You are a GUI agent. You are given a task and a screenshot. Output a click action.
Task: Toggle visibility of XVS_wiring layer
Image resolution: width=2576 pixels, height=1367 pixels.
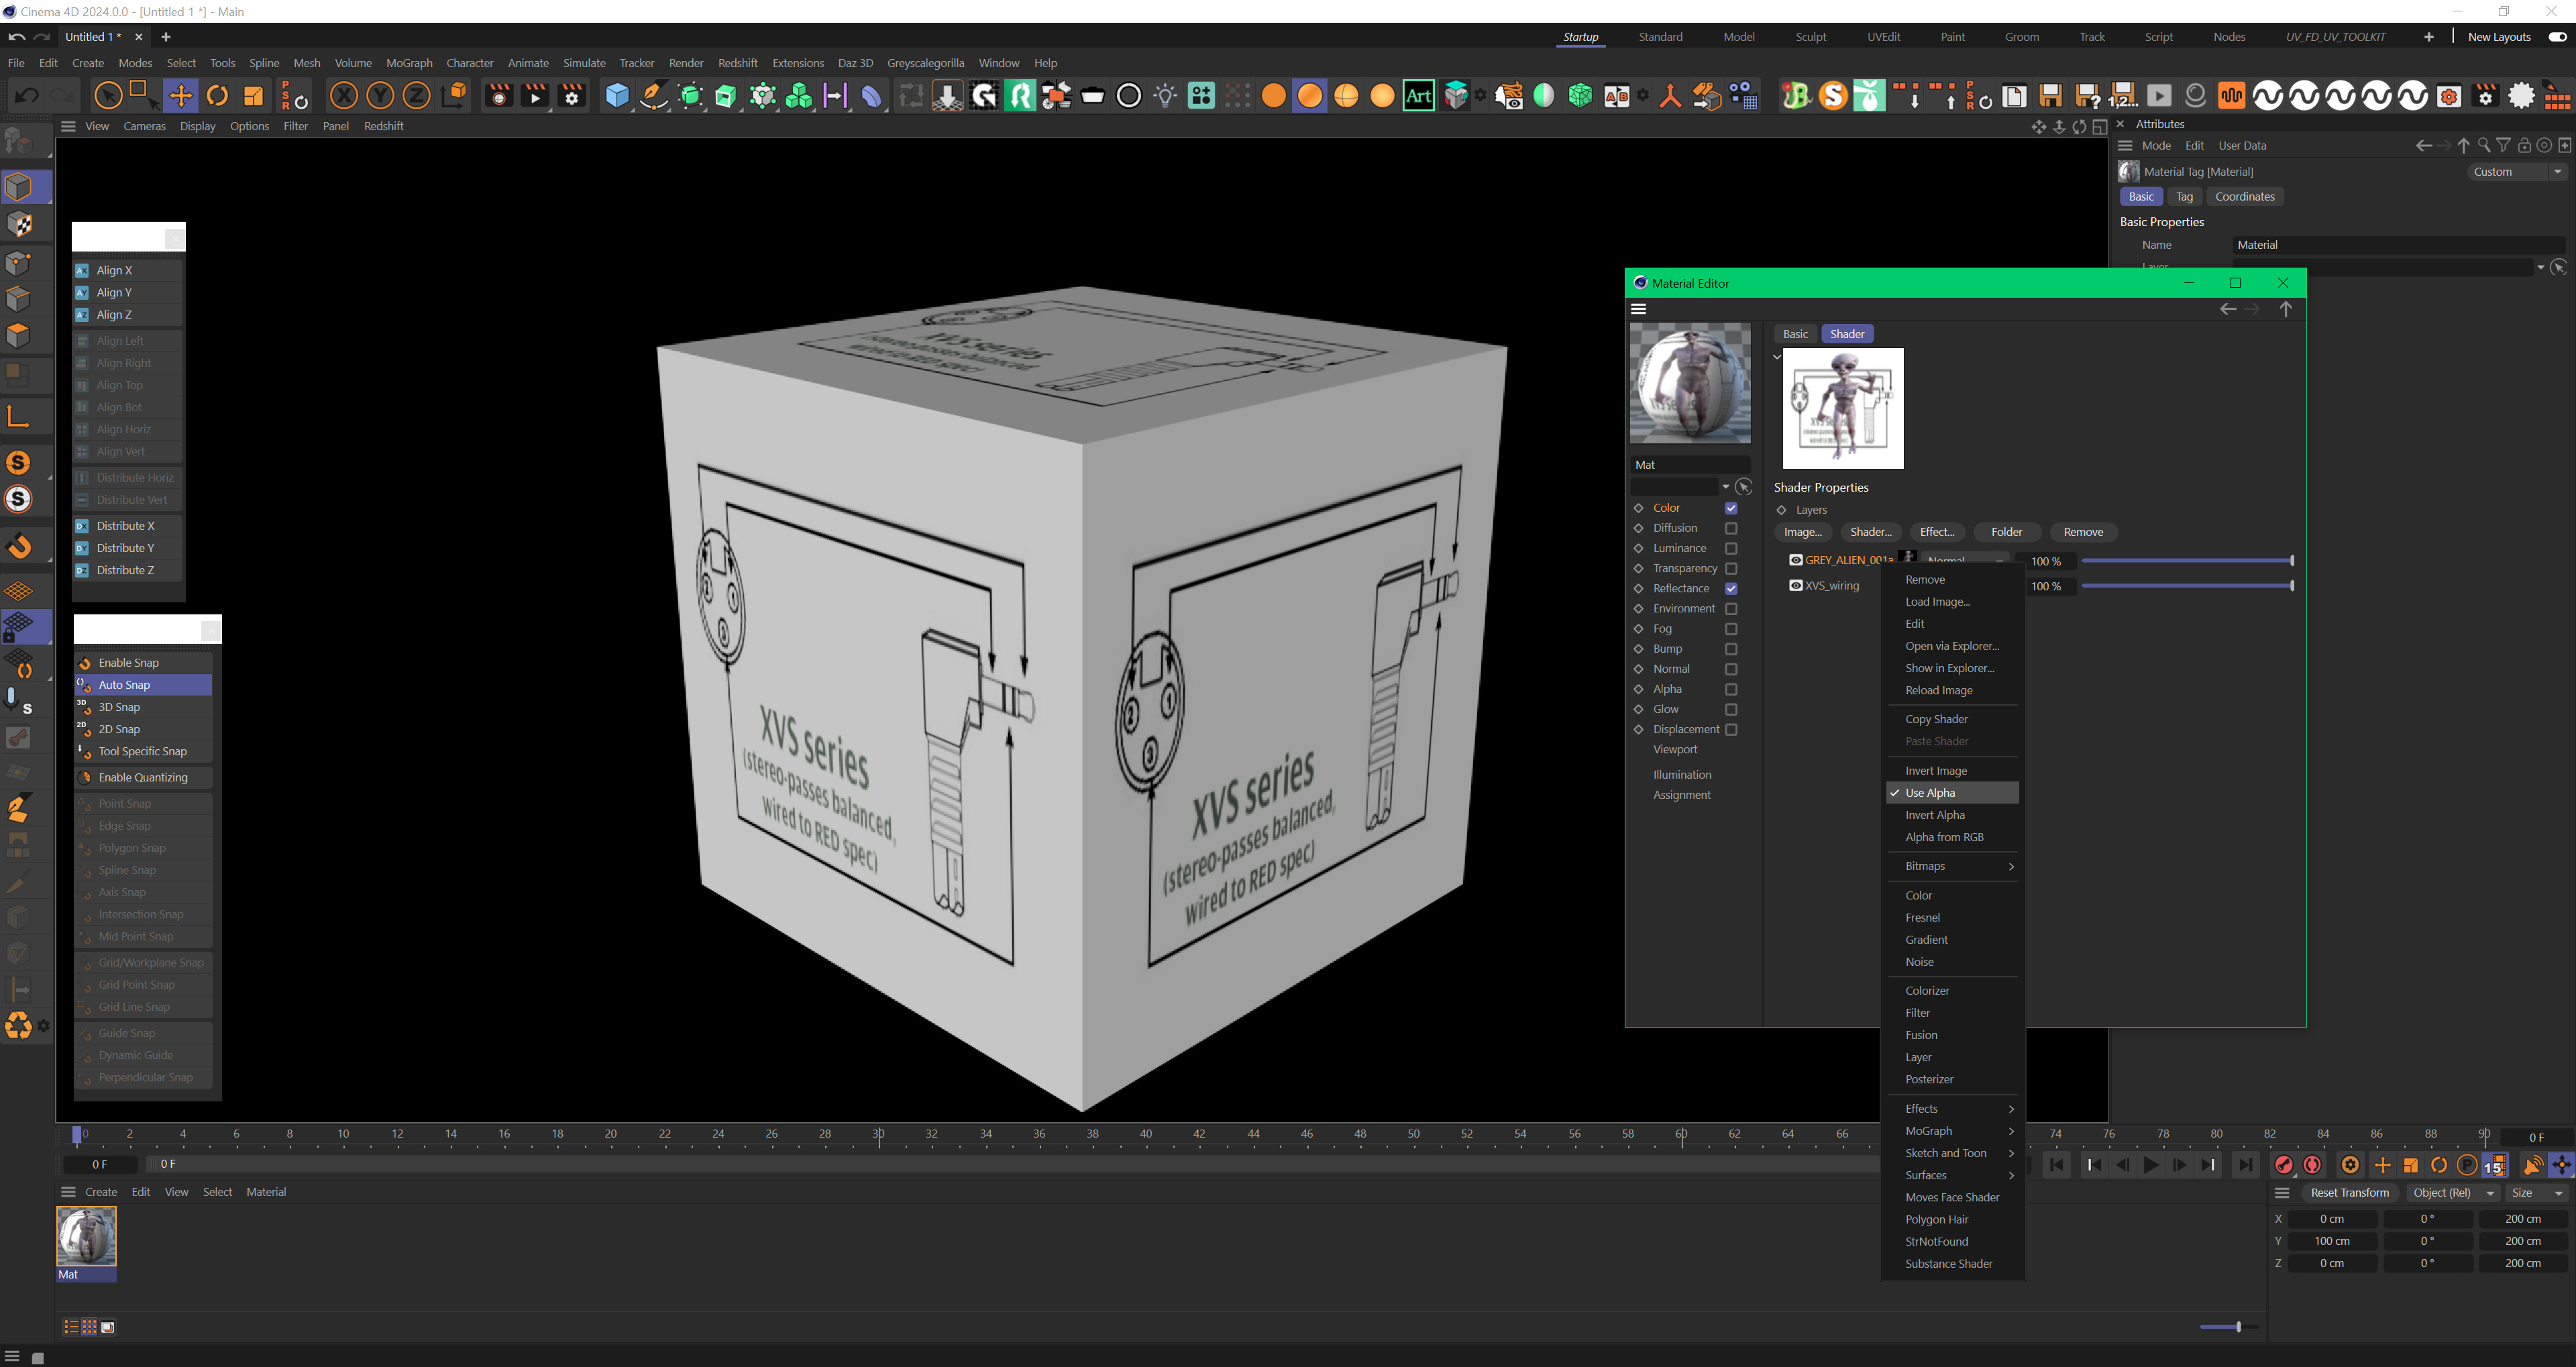tap(1796, 586)
